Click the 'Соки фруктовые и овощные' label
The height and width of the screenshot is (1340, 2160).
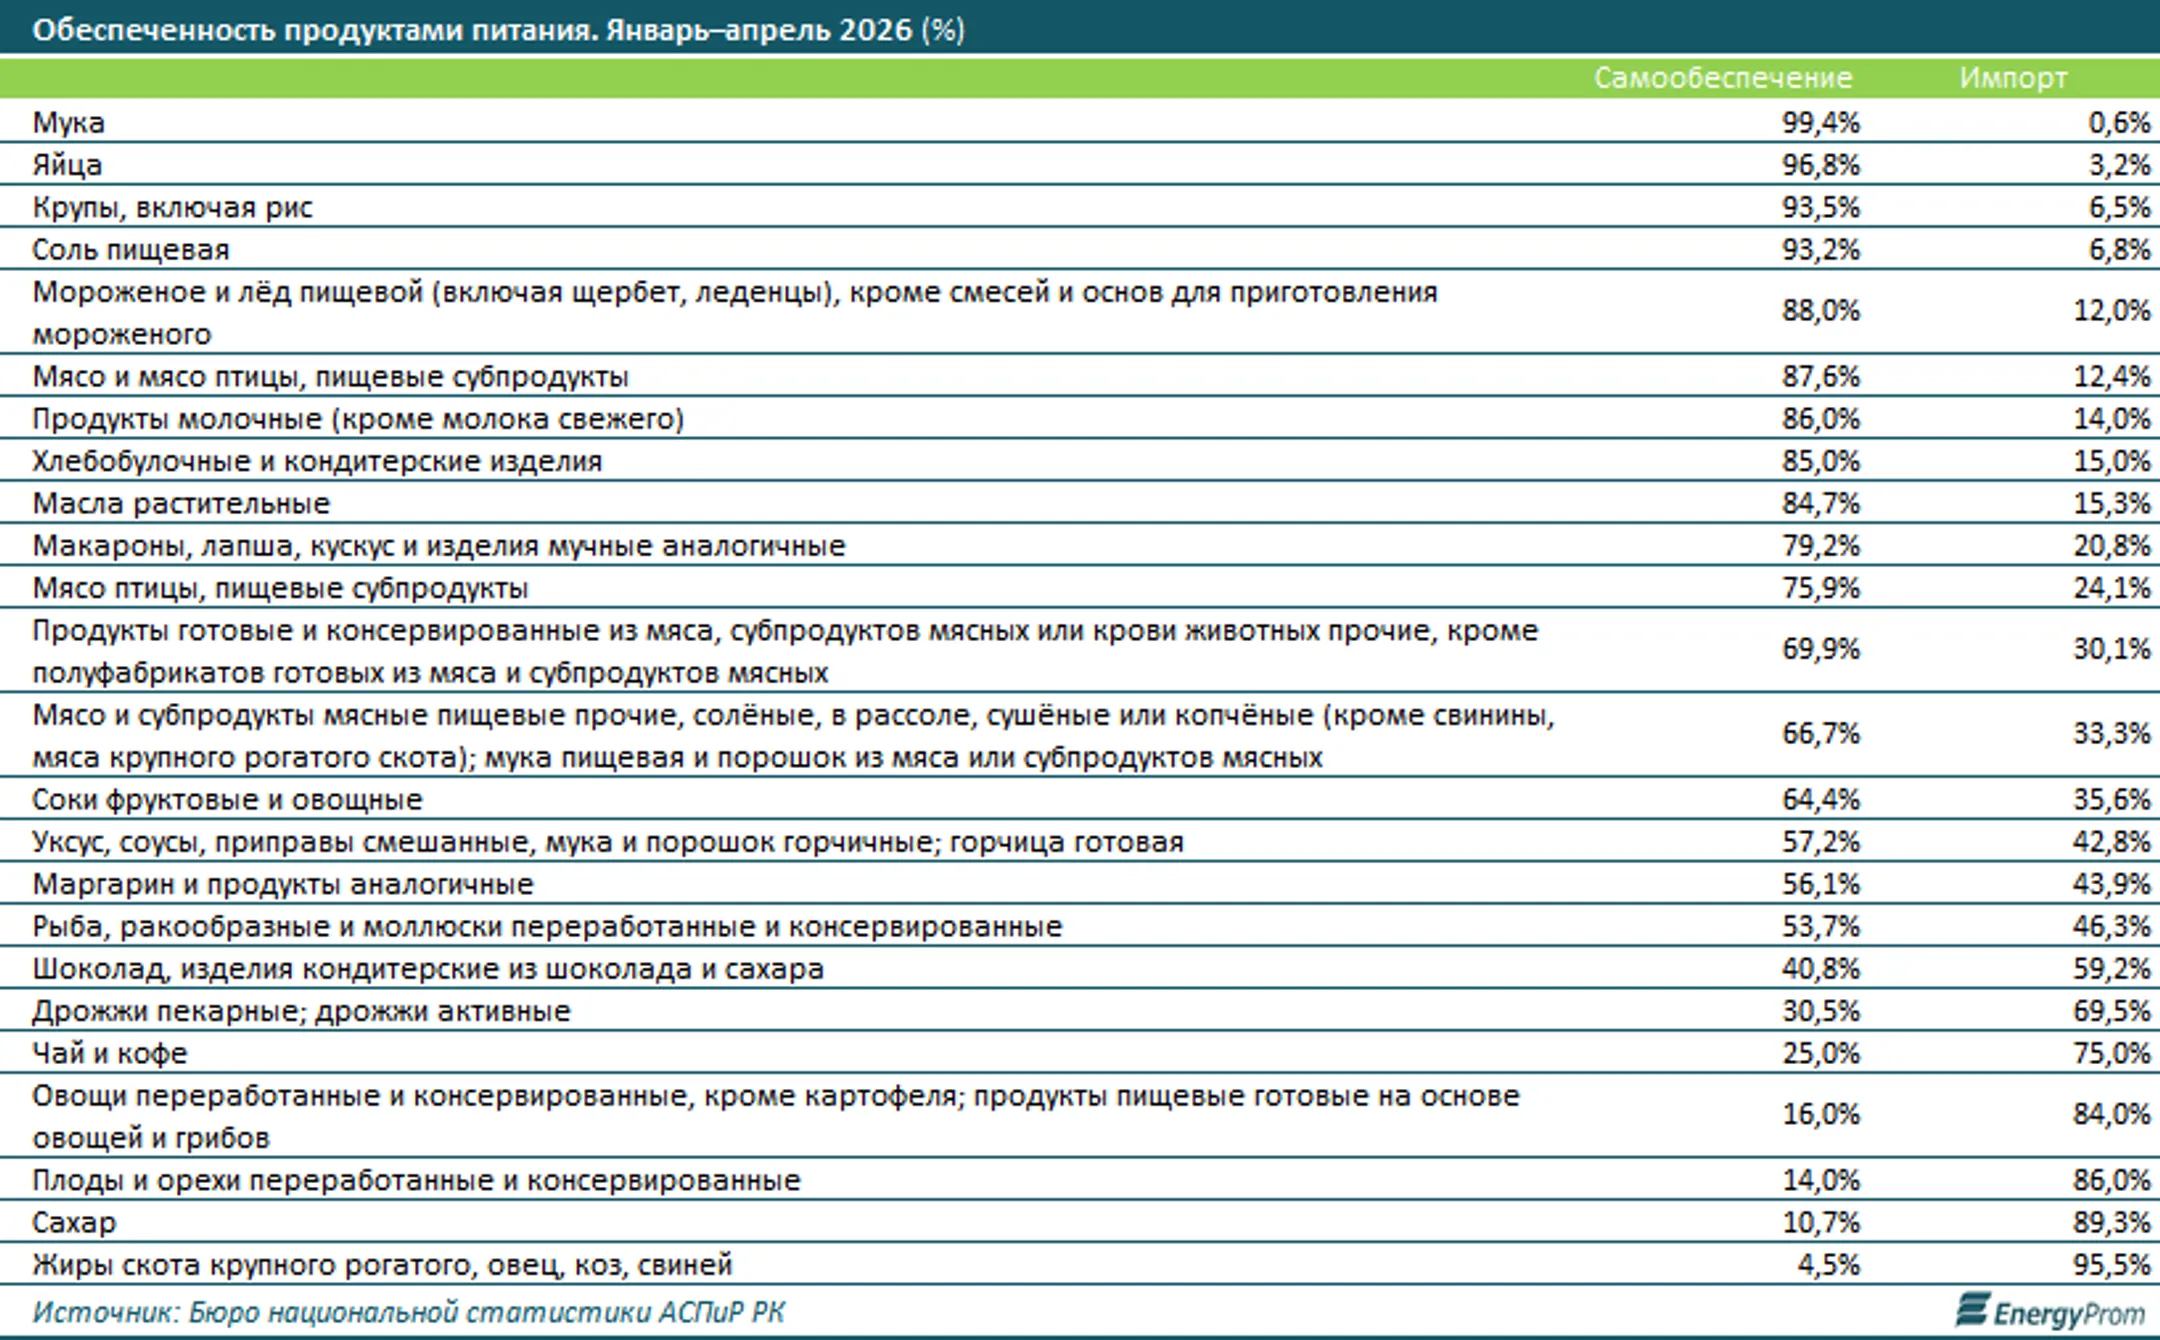point(227,799)
